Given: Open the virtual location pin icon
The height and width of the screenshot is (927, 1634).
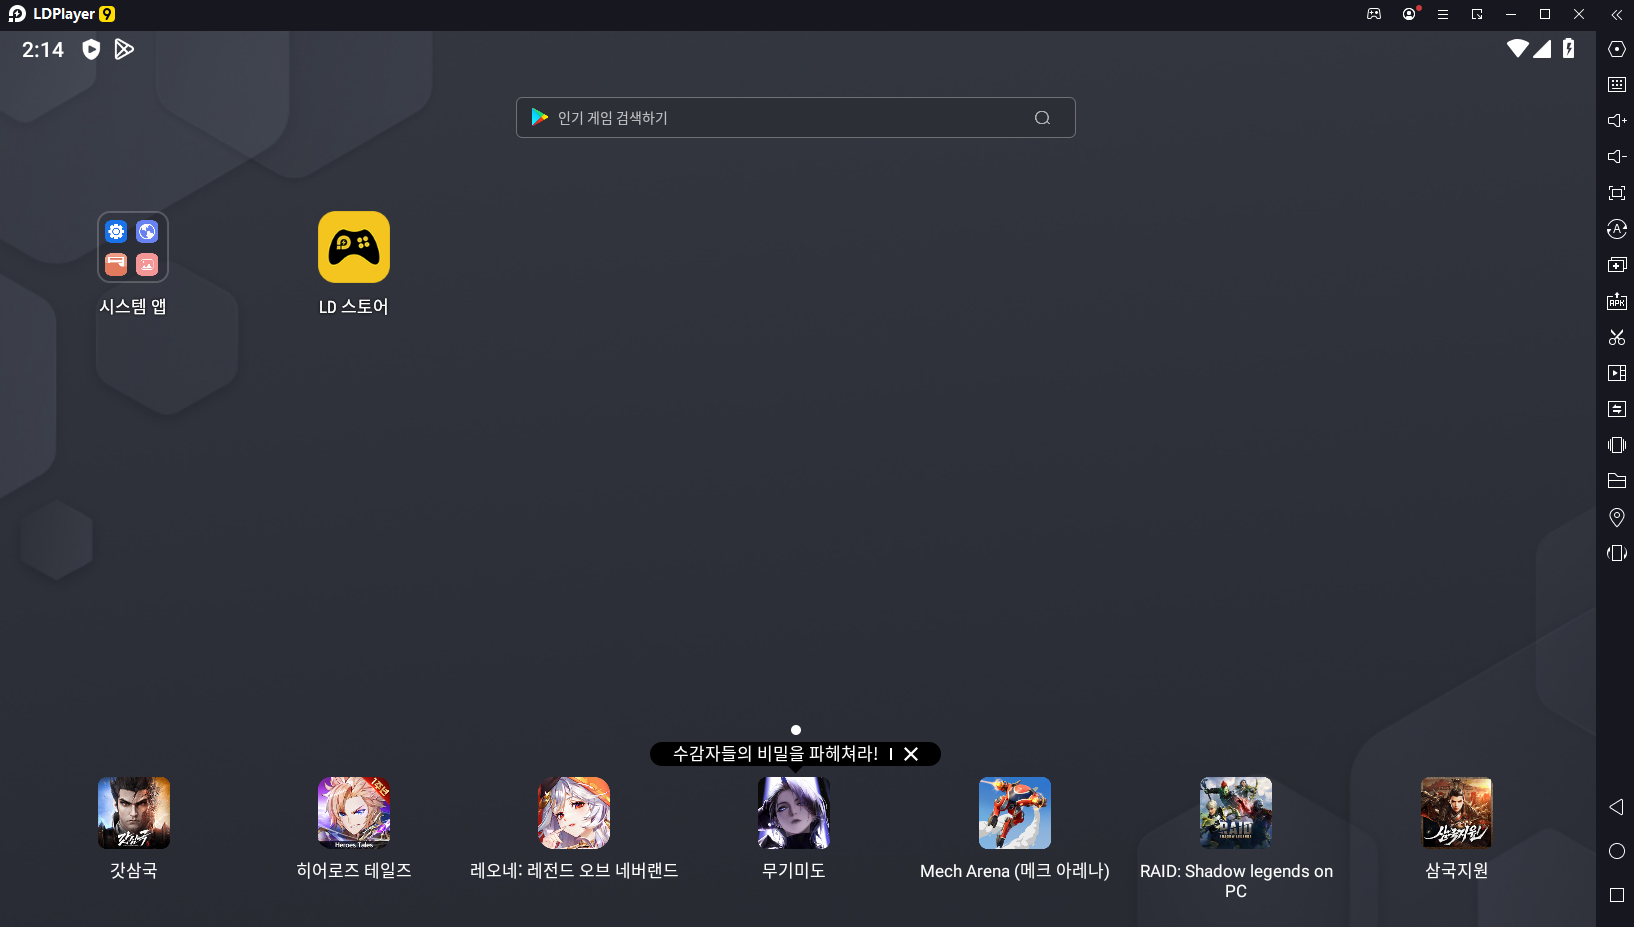Looking at the screenshot, I should point(1616,517).
